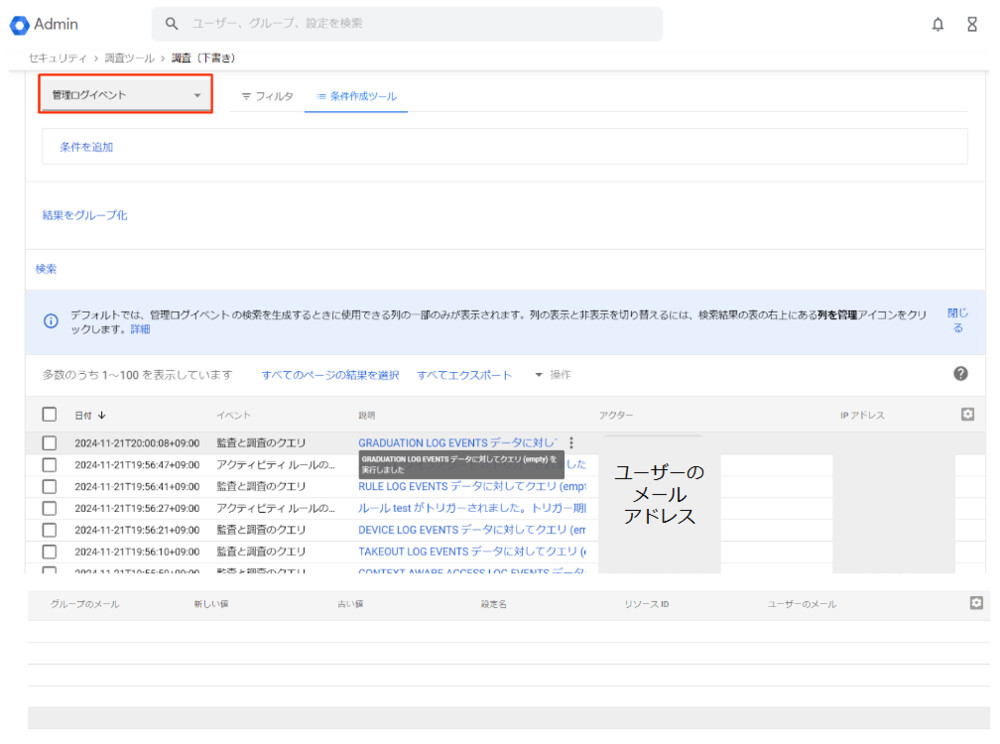Click column settings gear beside ユーザーのメール
Viewport: 1000px width, 744px height.
click(x=976, y=602)
